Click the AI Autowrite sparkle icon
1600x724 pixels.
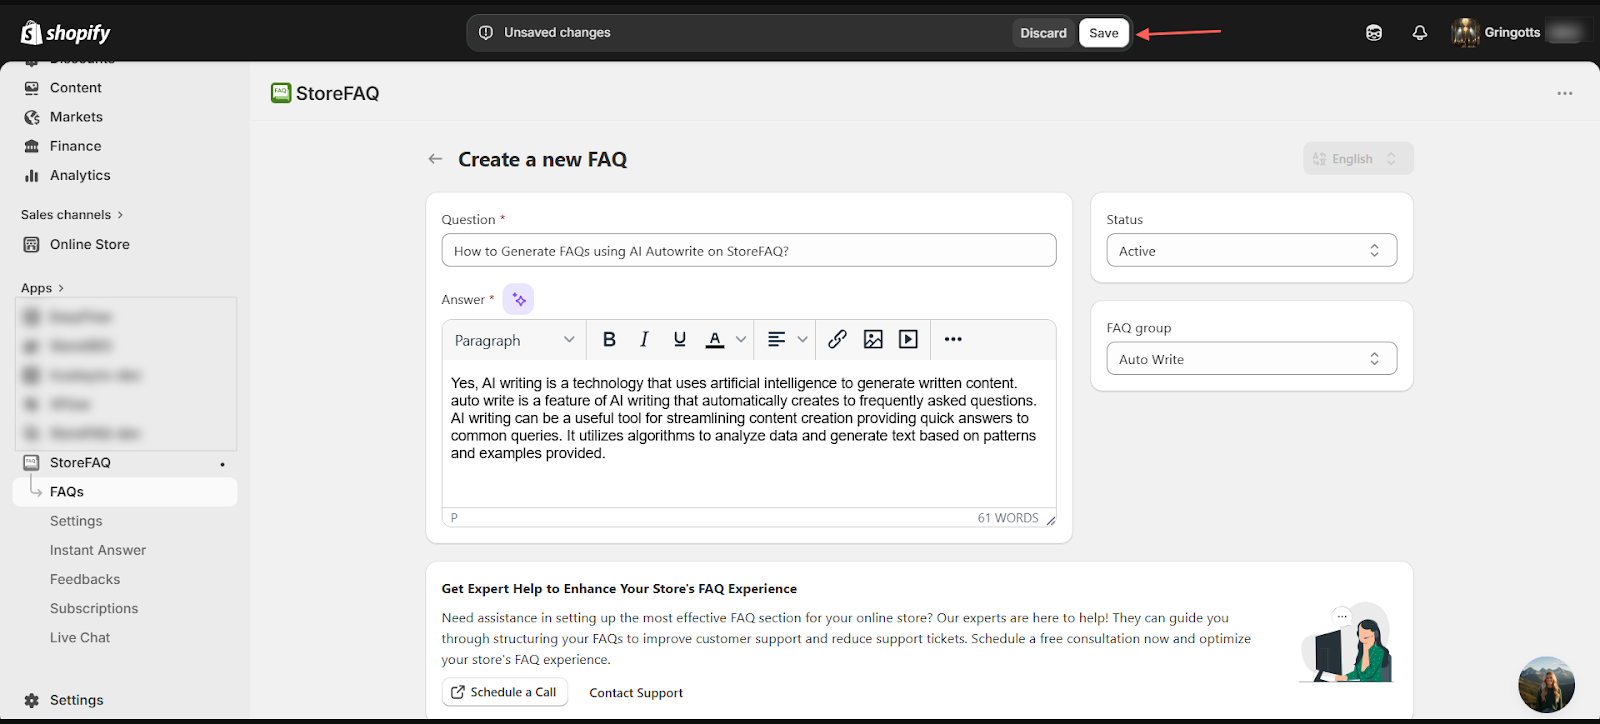pyautogui.click(x=518, y=299)
